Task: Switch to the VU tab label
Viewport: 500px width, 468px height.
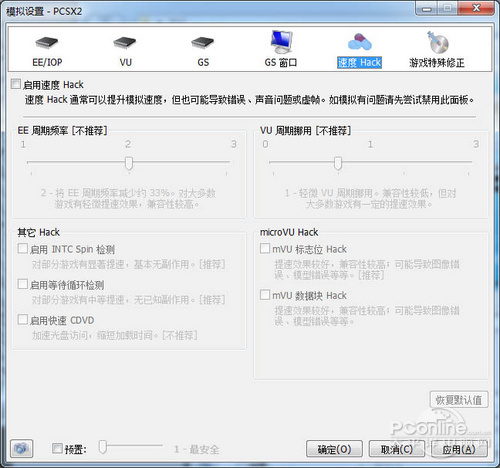Action: [x=125, y=62]
